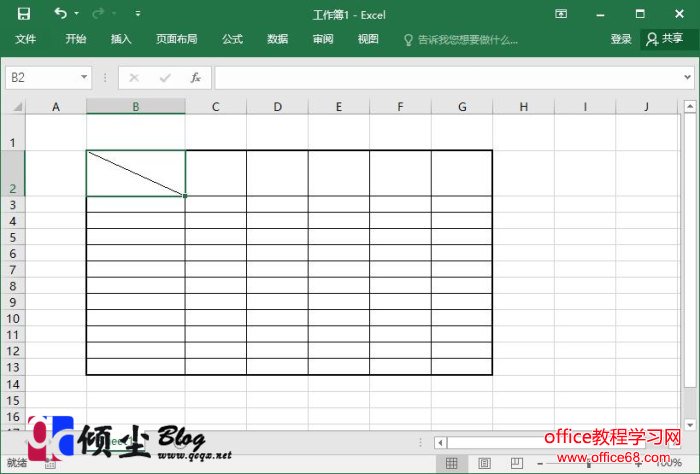Click the zoom slider handle

click(589, 464)
